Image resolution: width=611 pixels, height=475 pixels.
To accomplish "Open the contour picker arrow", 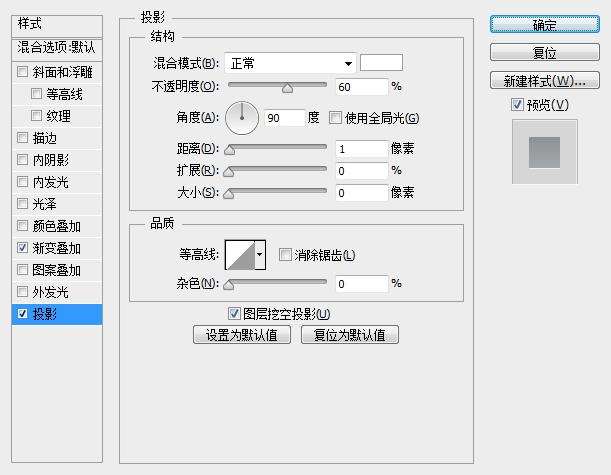I will [x=260, y=255].
